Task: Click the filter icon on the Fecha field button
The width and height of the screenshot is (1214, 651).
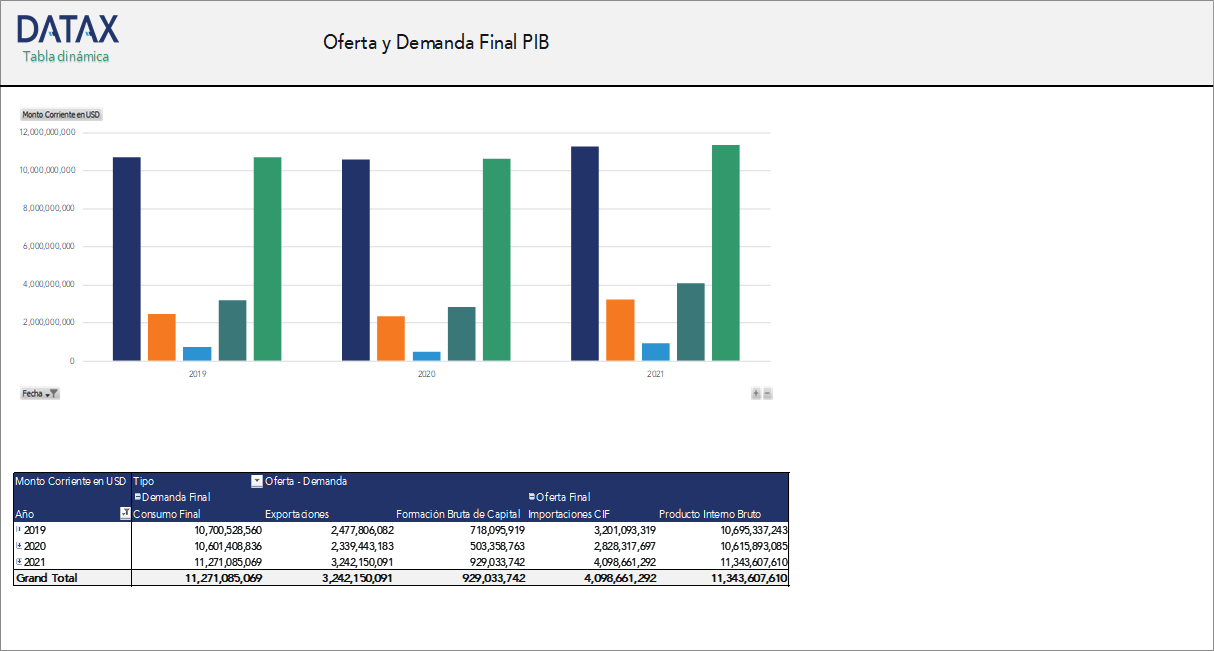Action: (x=53, y=391)
